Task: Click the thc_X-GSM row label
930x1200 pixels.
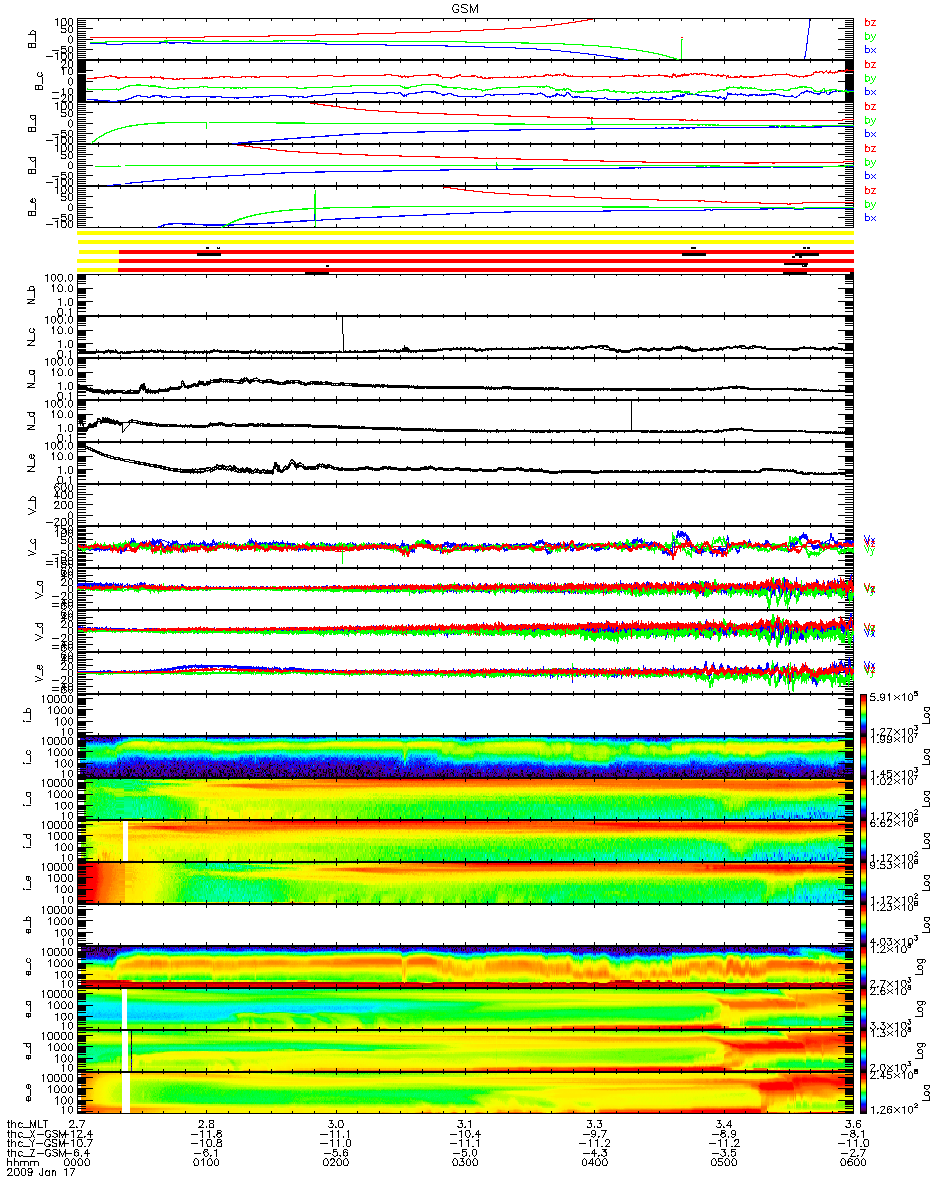Action: coord(35,1133)
